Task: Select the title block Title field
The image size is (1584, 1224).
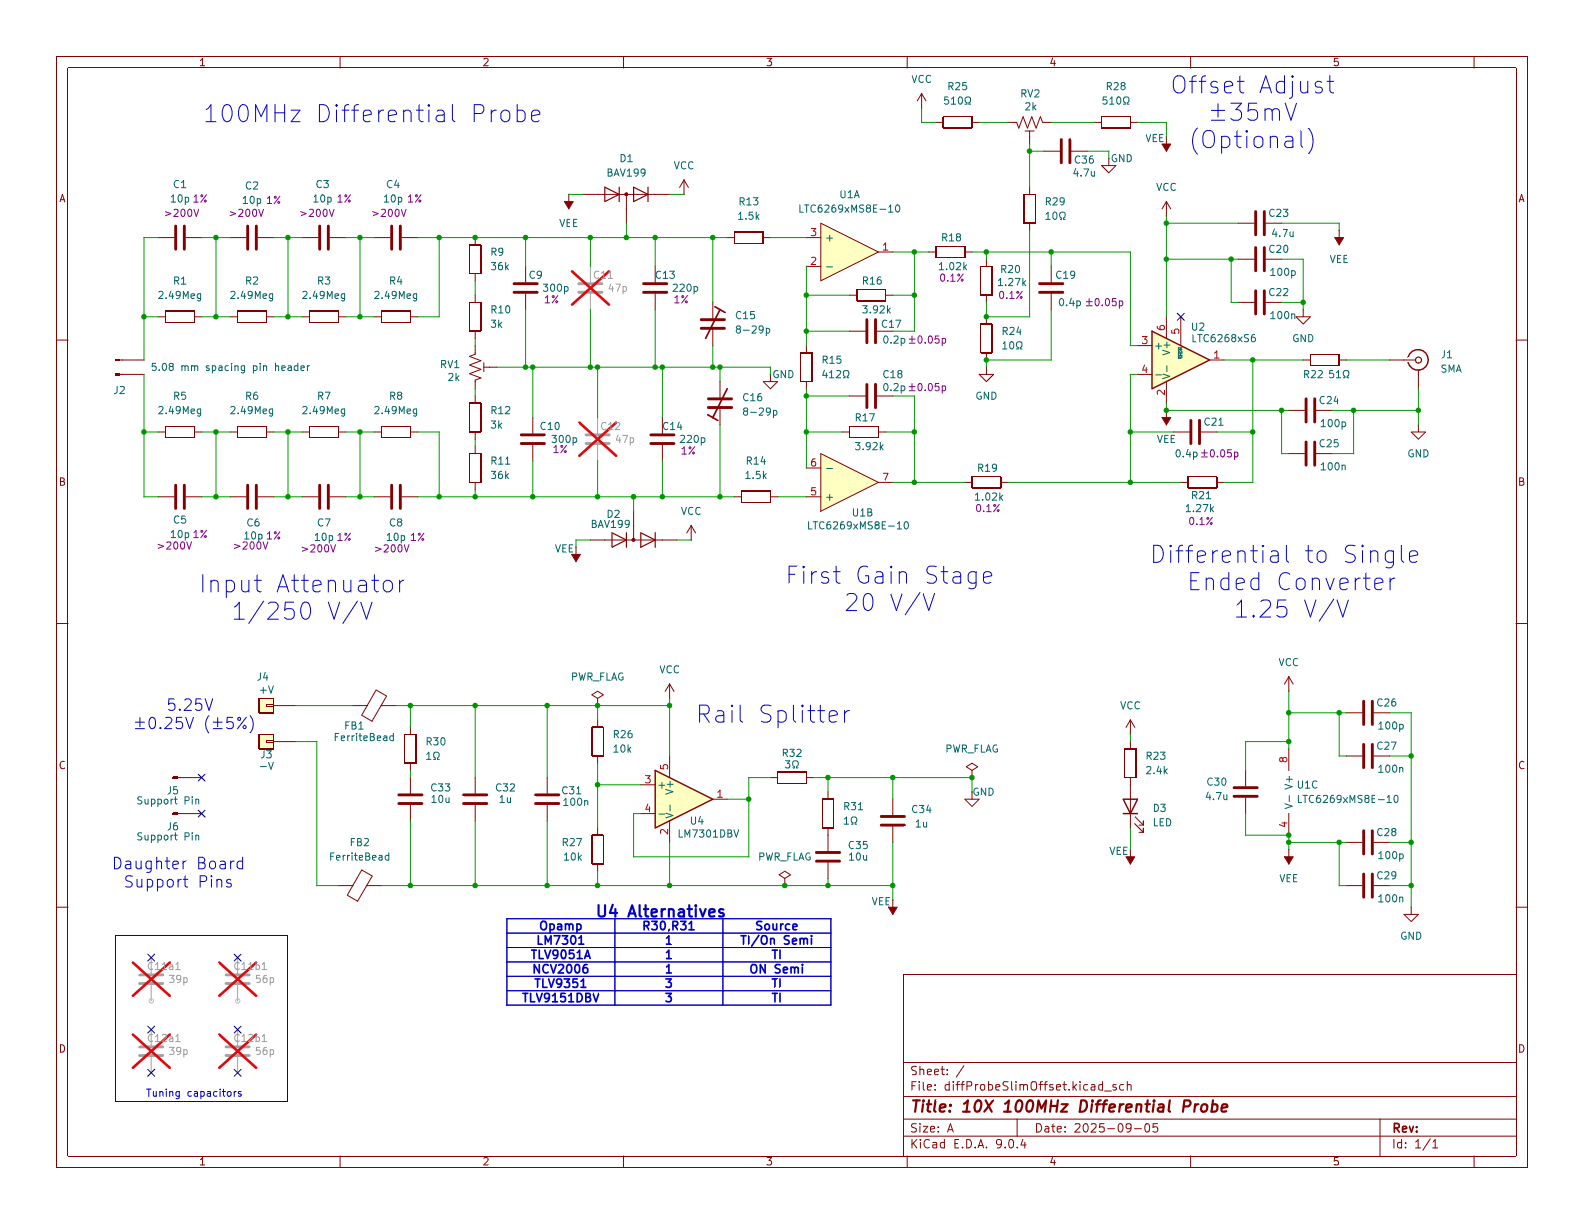Action: pos(1069,1107)
